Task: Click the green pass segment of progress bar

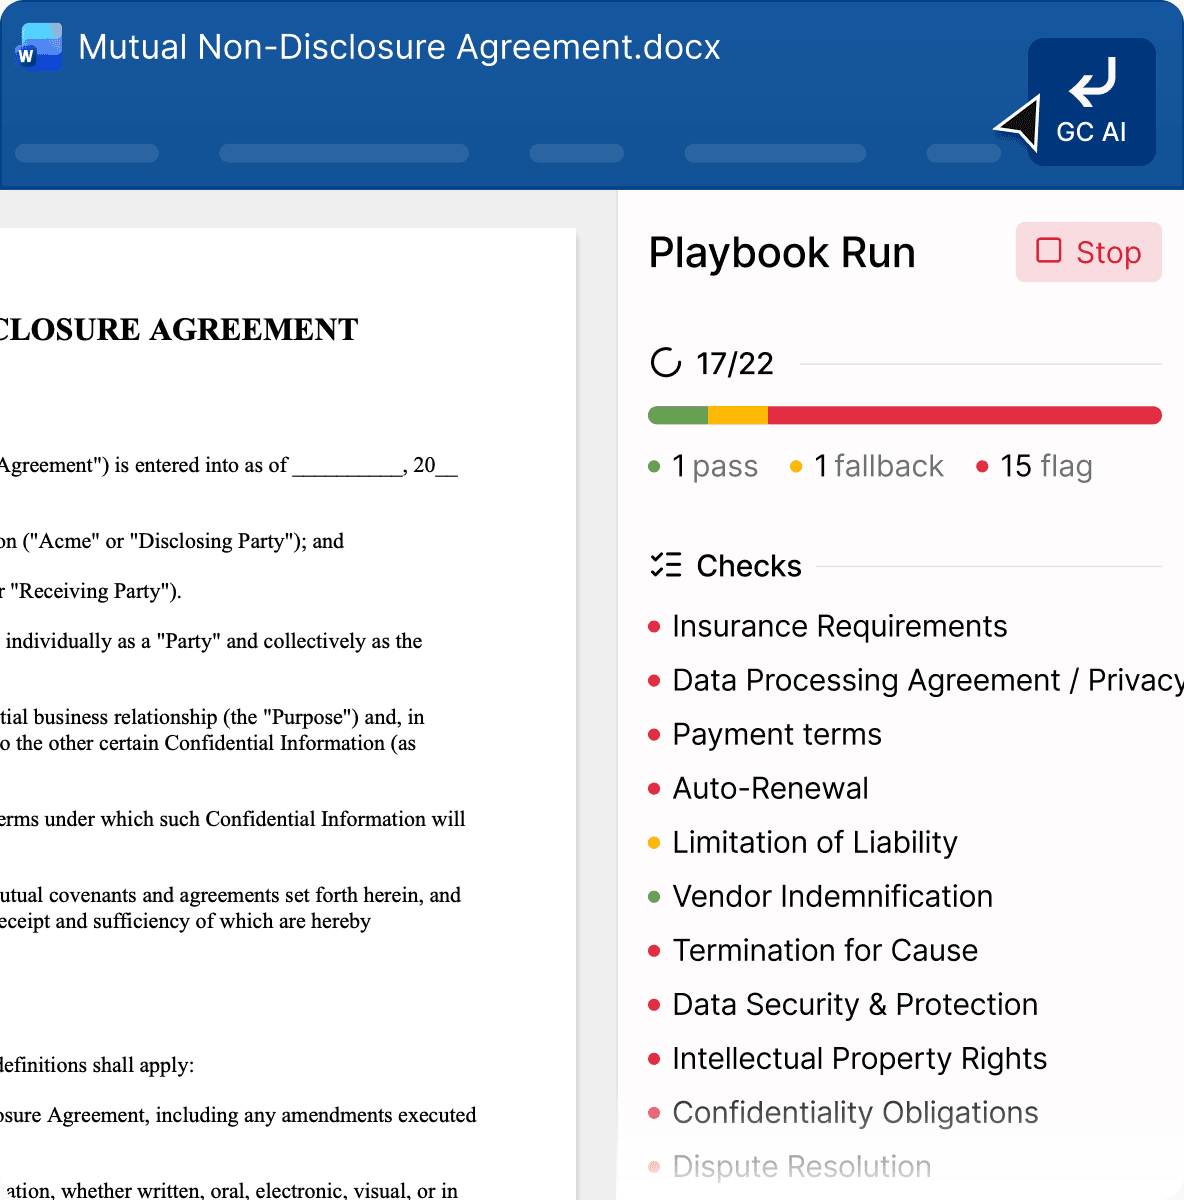Action: [678, 415]
